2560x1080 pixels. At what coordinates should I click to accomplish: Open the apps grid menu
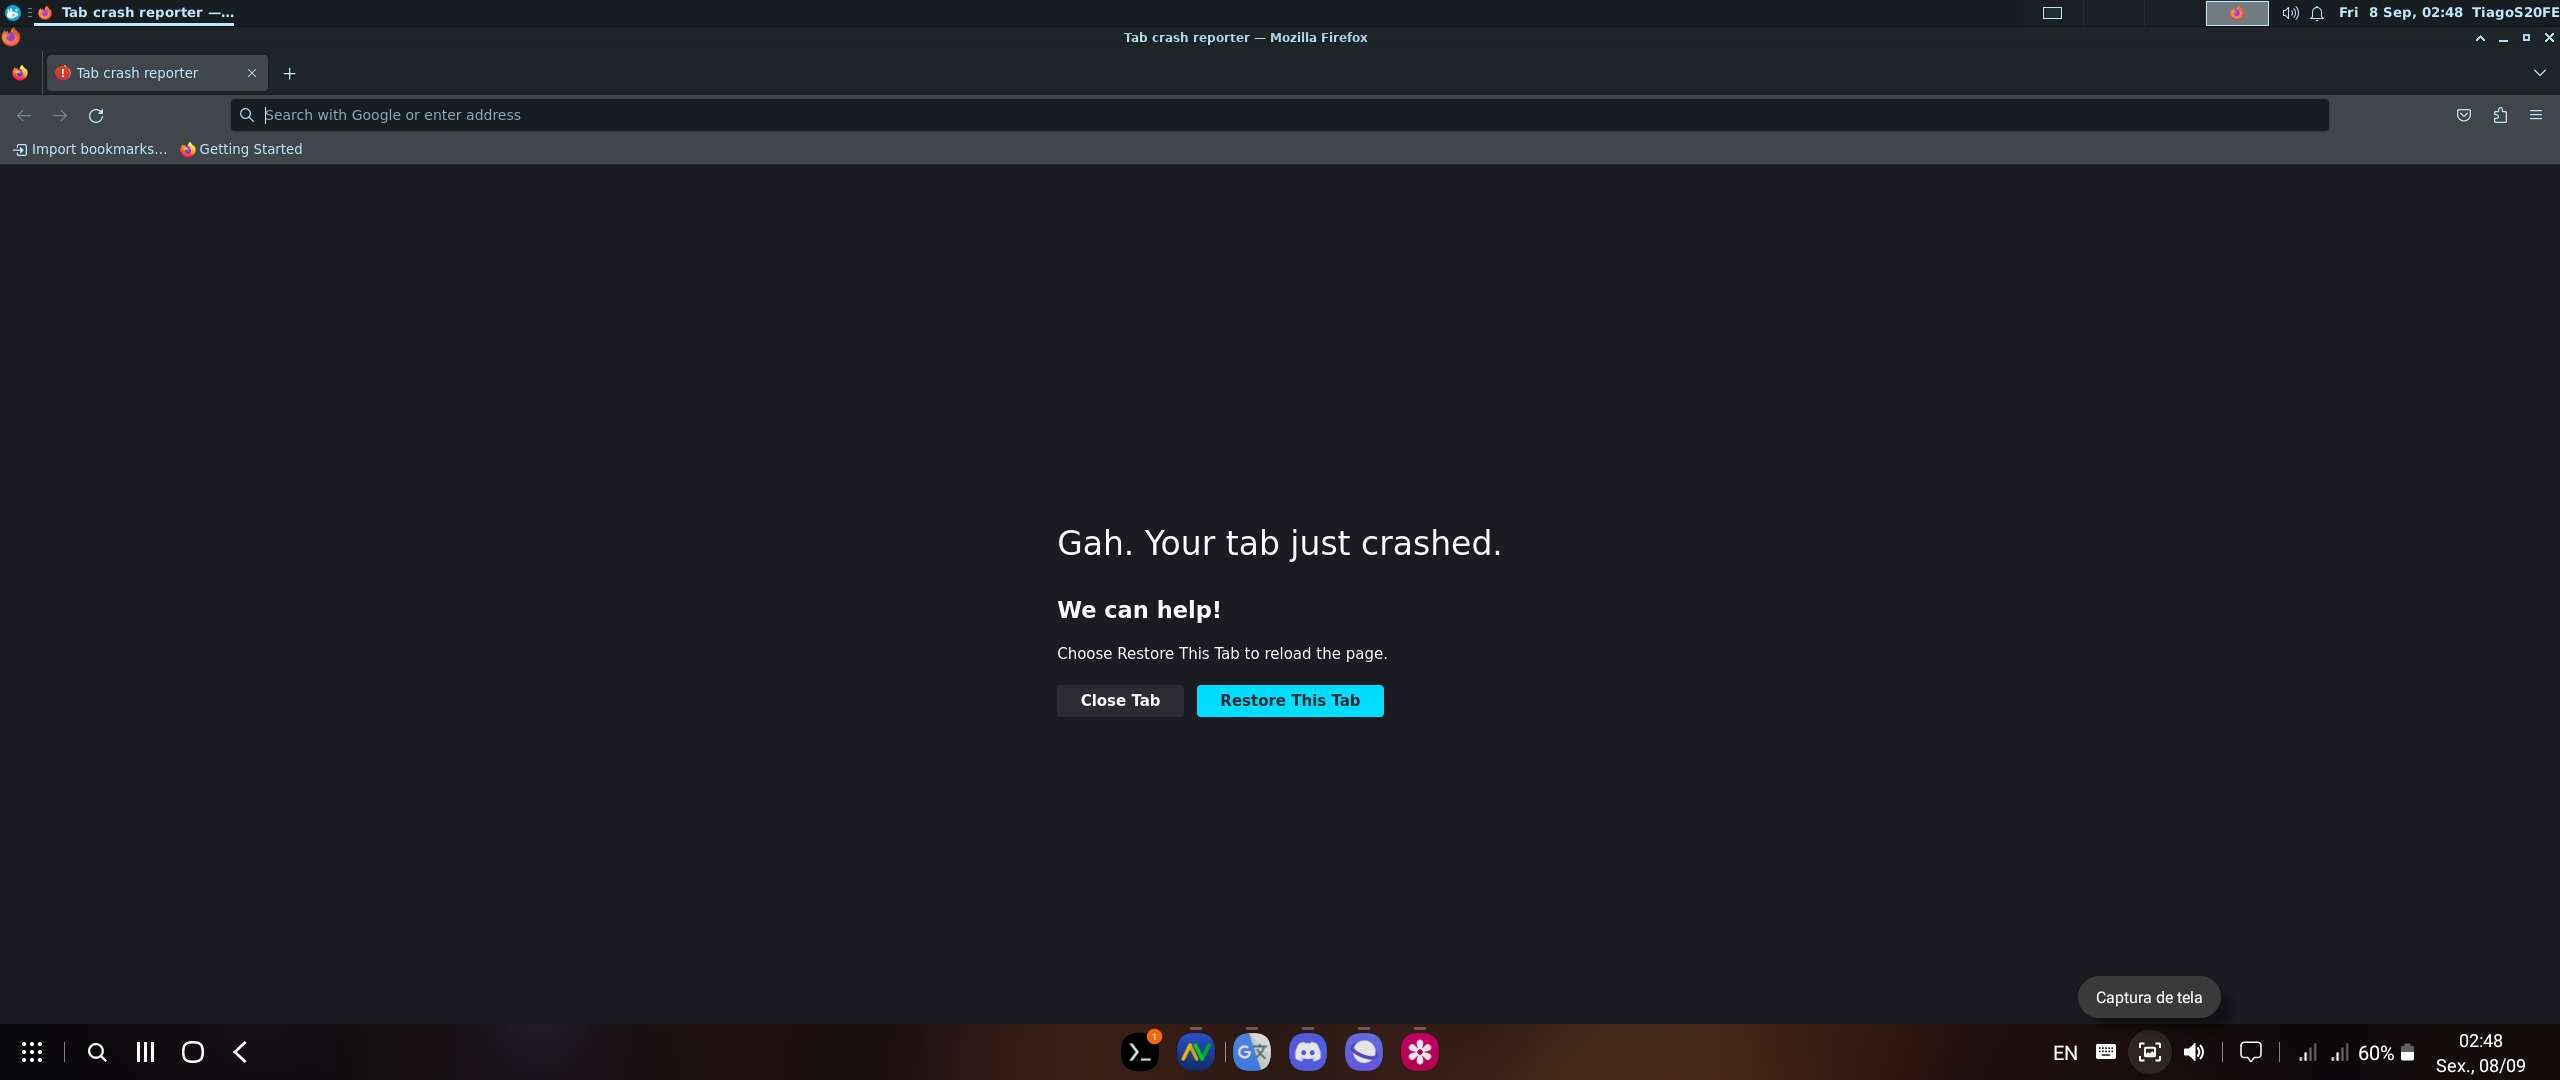click(33, 1051)
